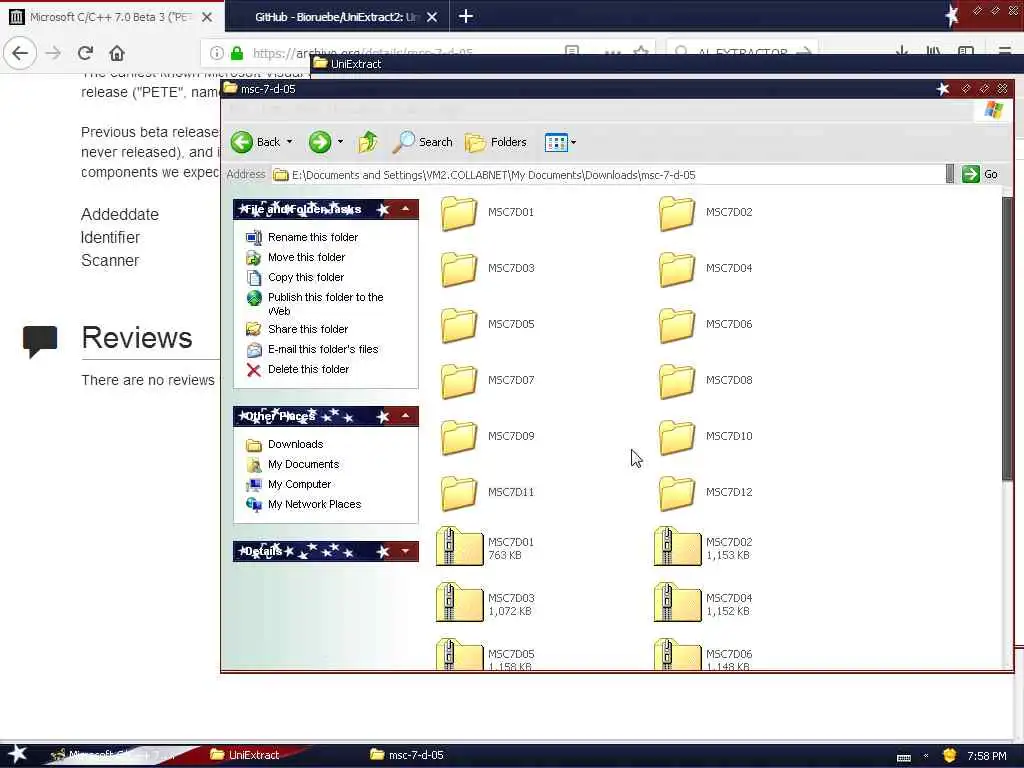The height and width of the screenshot is (768, 1024).
Task: Select the MSC7D12 folder icon
Action: click(677, 493)
